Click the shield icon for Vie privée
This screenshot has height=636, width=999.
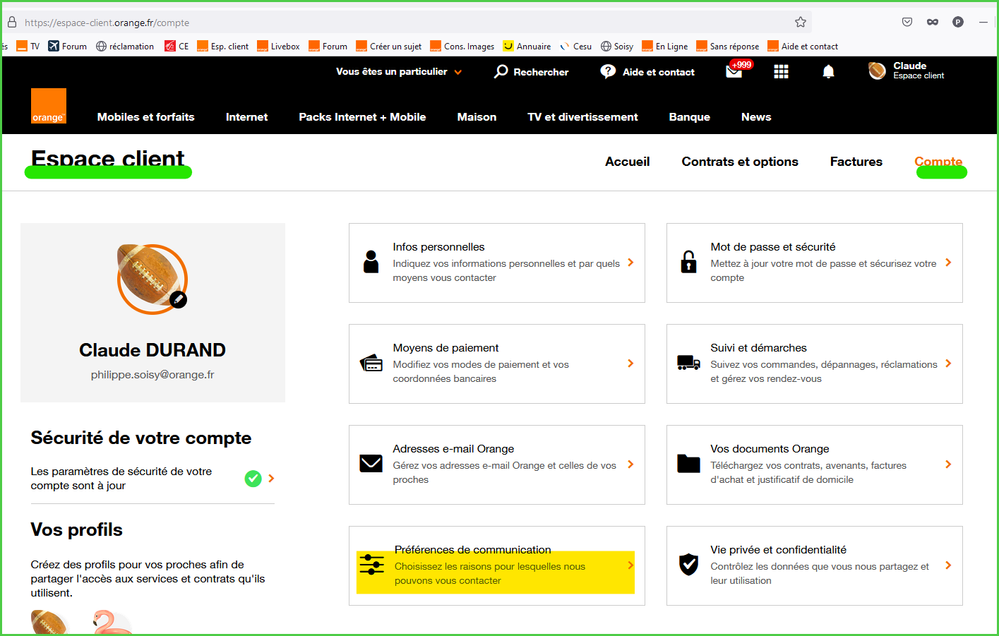(689, 565)
